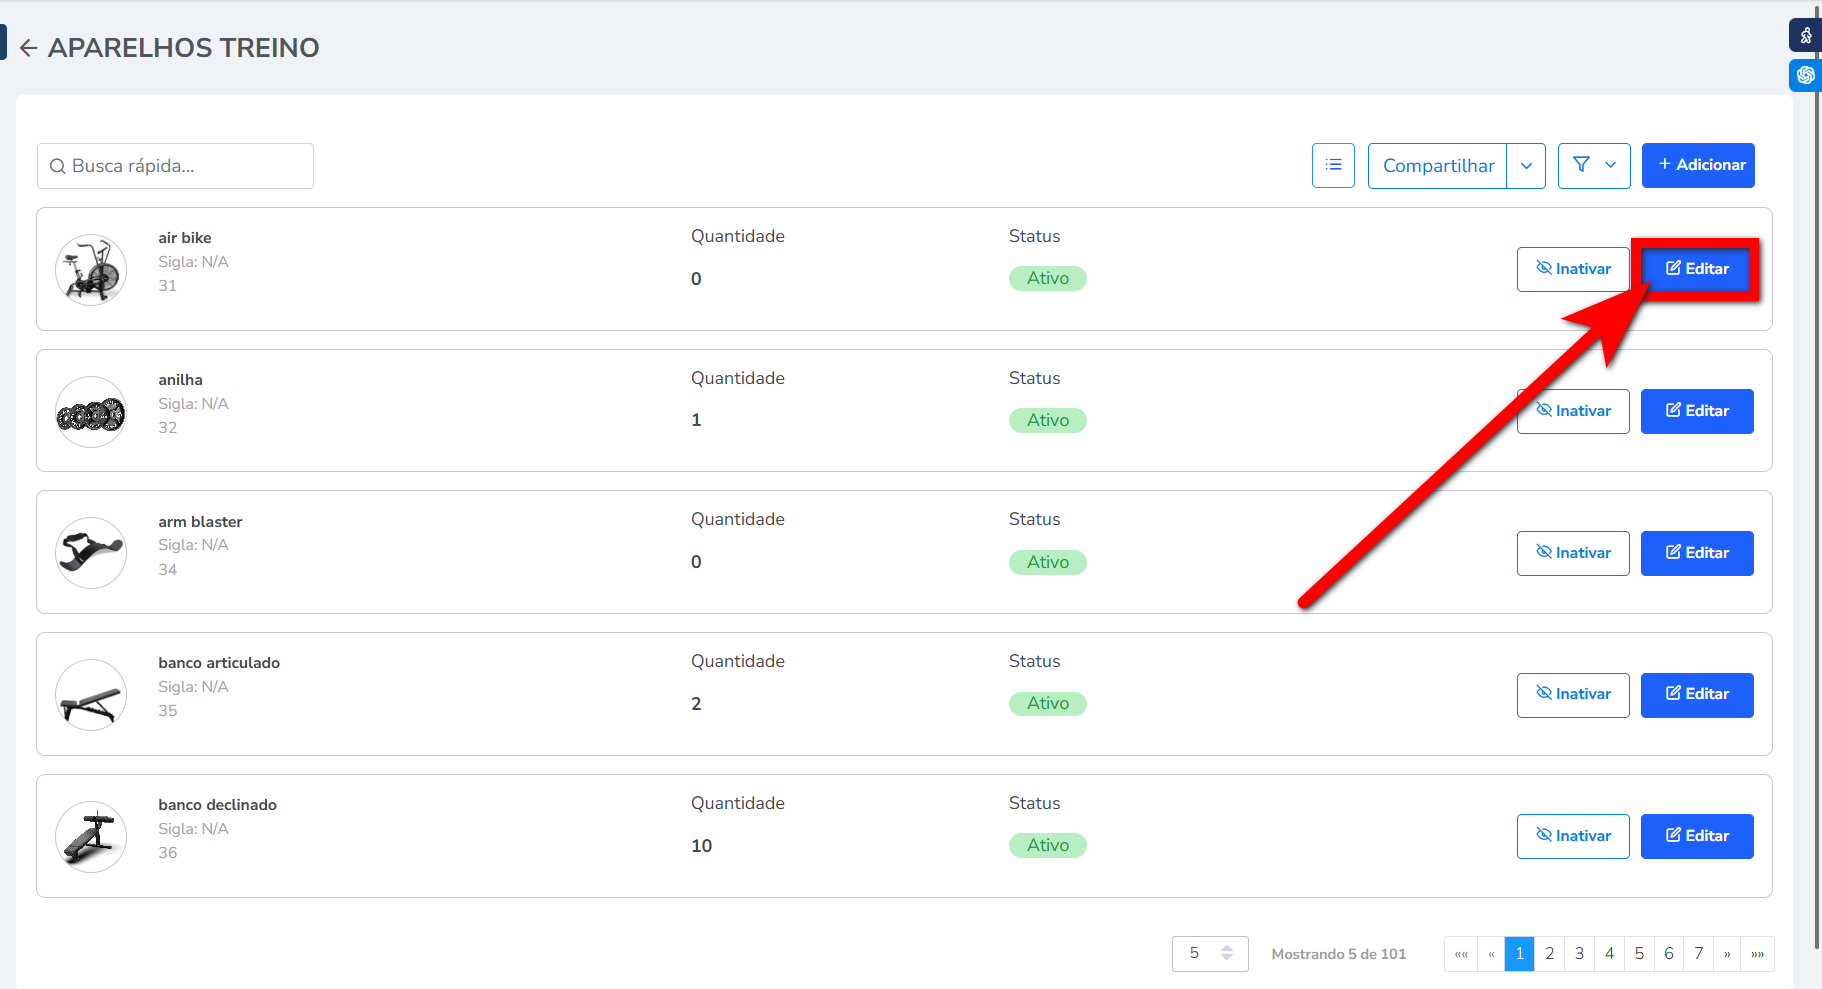The image size is (1822, 989).
Task: Go to pagination page 2
Action: (1549, 954)
